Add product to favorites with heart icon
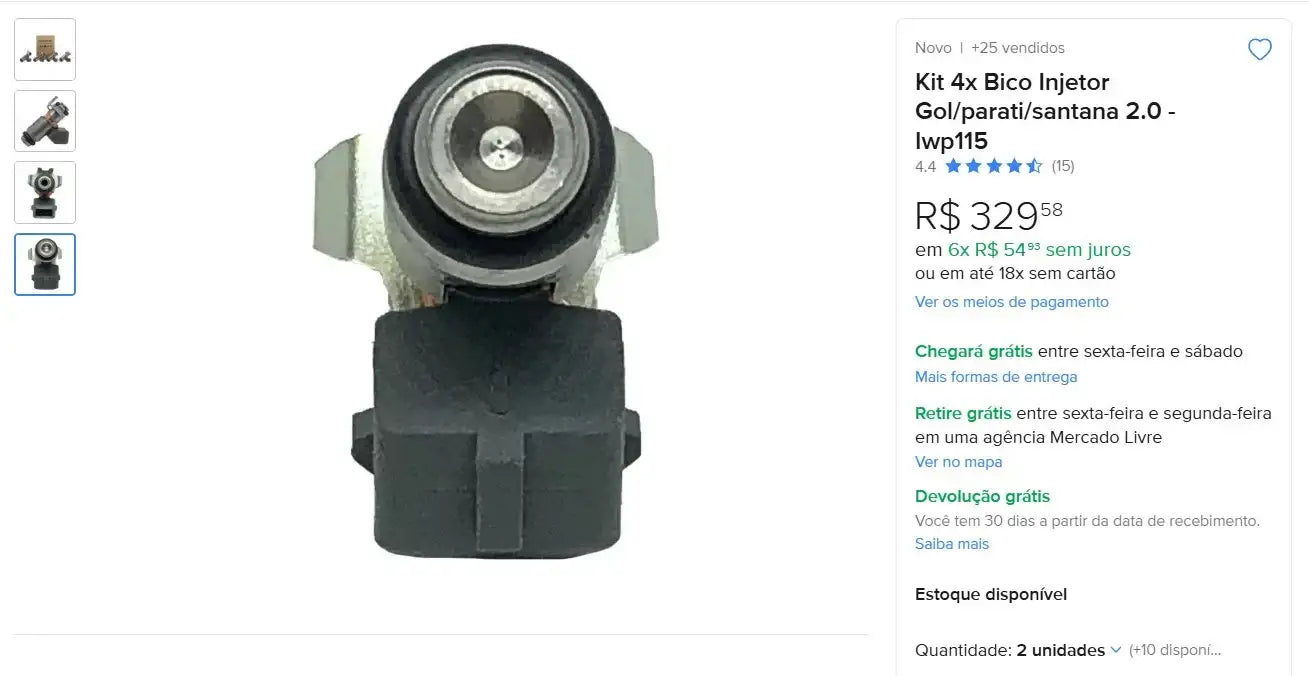Screen dimensions: 1309x676 click(x=1260, y=49)
